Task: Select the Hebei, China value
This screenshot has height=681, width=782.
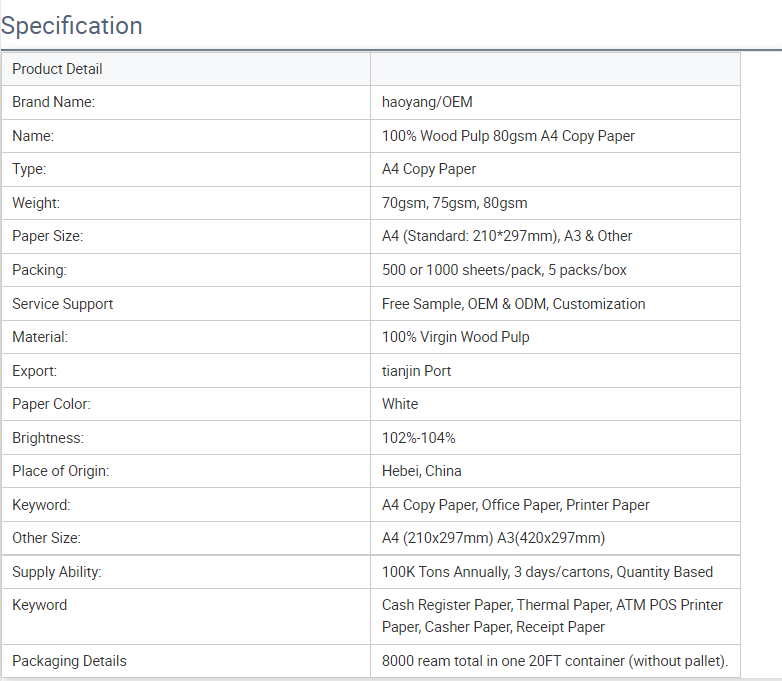Action: (x=421, y=471)
